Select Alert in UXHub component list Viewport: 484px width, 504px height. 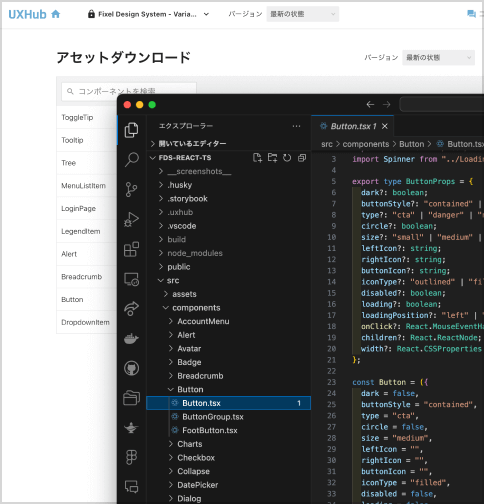tap(87, 254)
